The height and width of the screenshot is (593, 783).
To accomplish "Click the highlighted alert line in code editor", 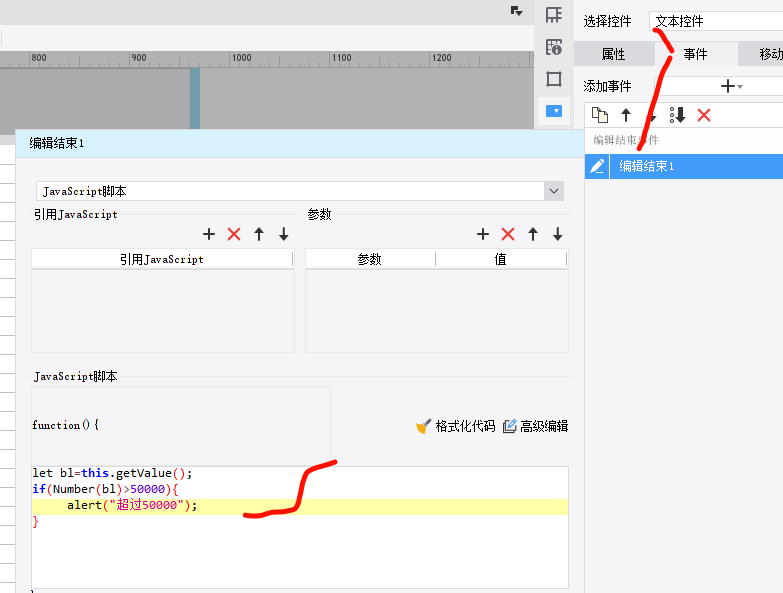I will pyautogui.click(x=300, y=506).
